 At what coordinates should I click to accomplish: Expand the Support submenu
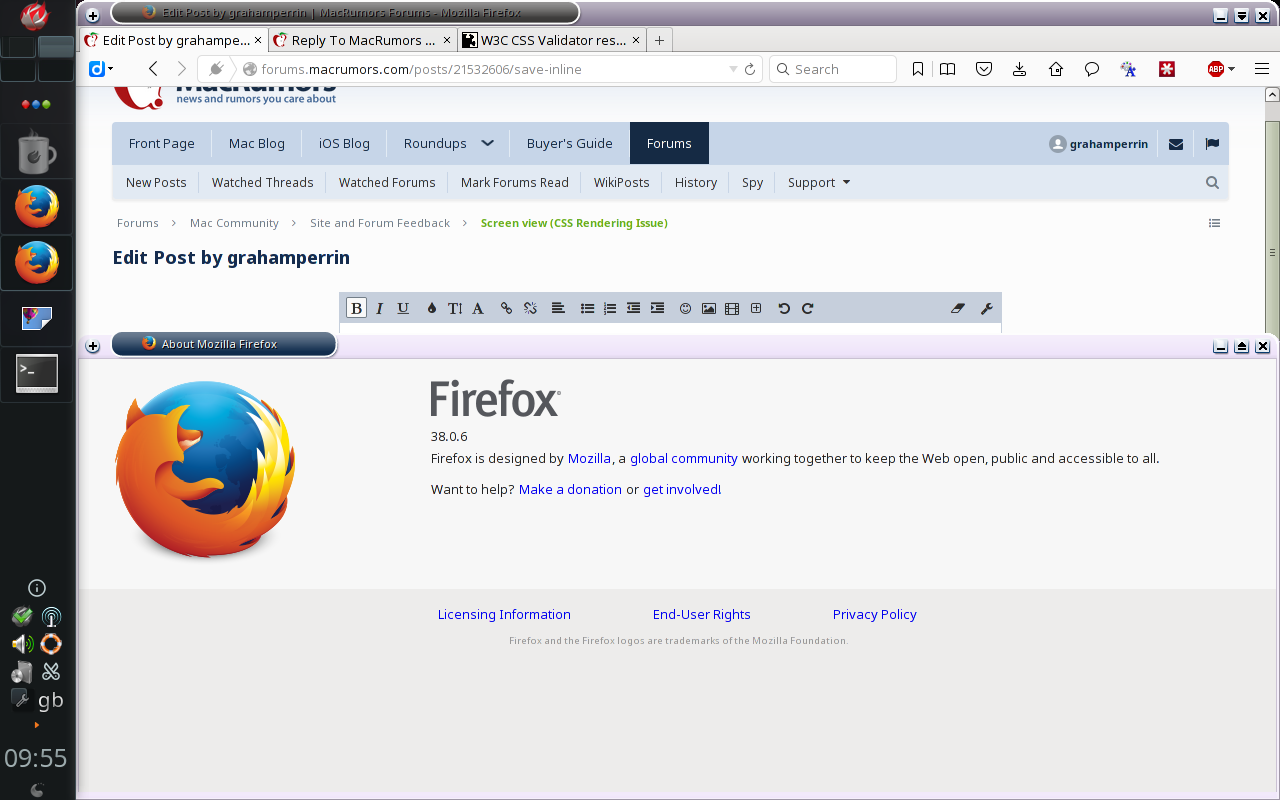tap(819, 182)
